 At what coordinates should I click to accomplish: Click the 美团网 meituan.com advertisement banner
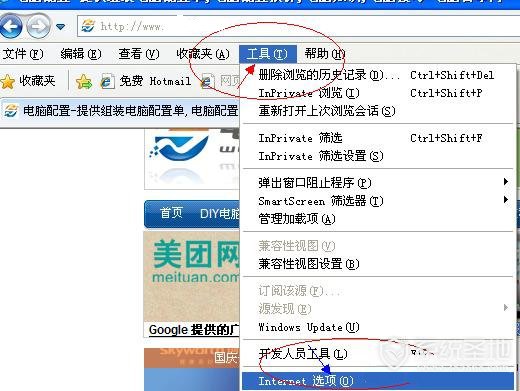[192, 276]
